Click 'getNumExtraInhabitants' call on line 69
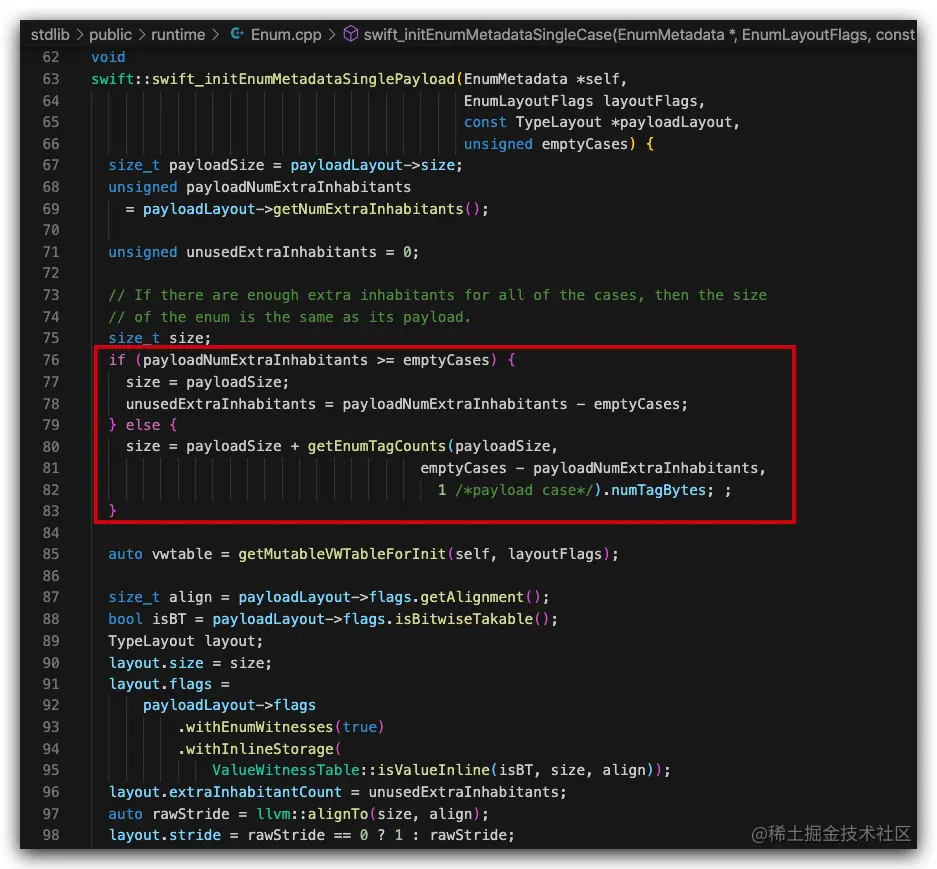 click(x=368, y=209)
